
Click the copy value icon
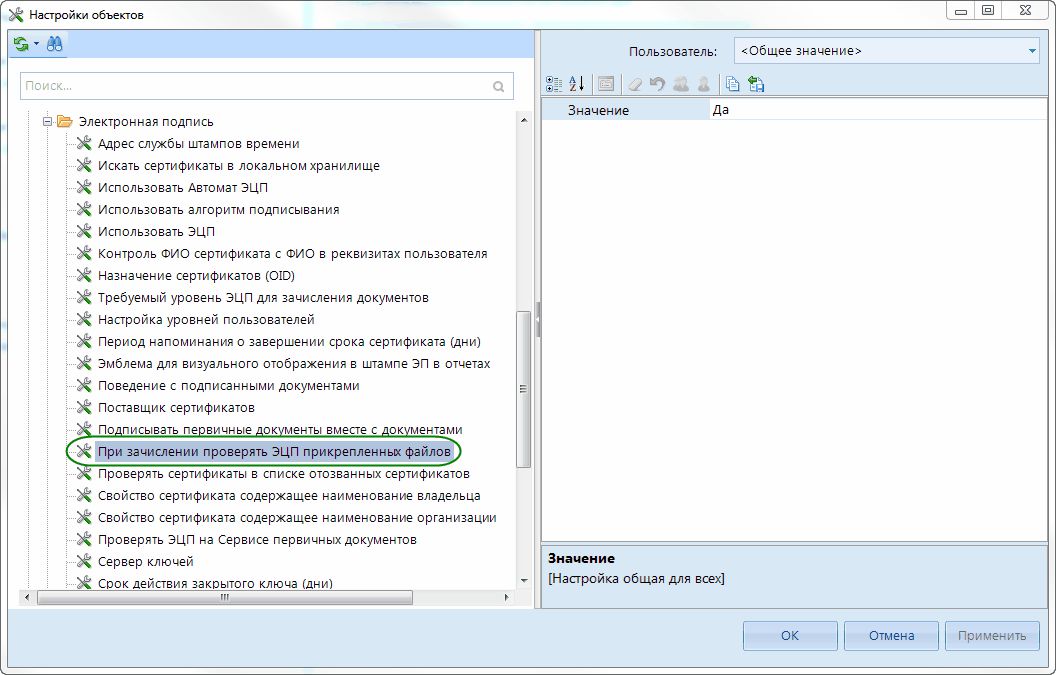(733, 84)
